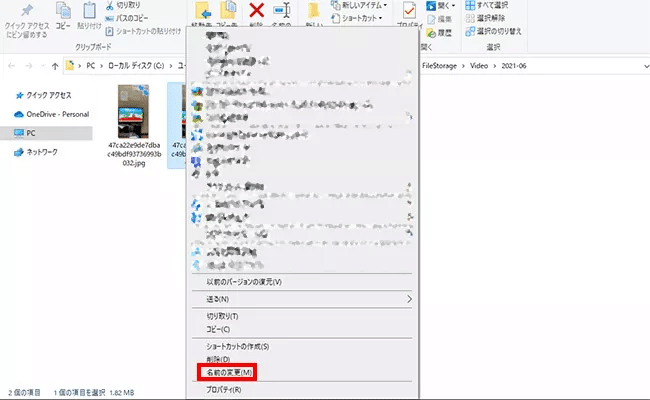Open the 新しいアイテム dropdown
The height and width of the screenshot is (400, 650).
pos(359,5)
